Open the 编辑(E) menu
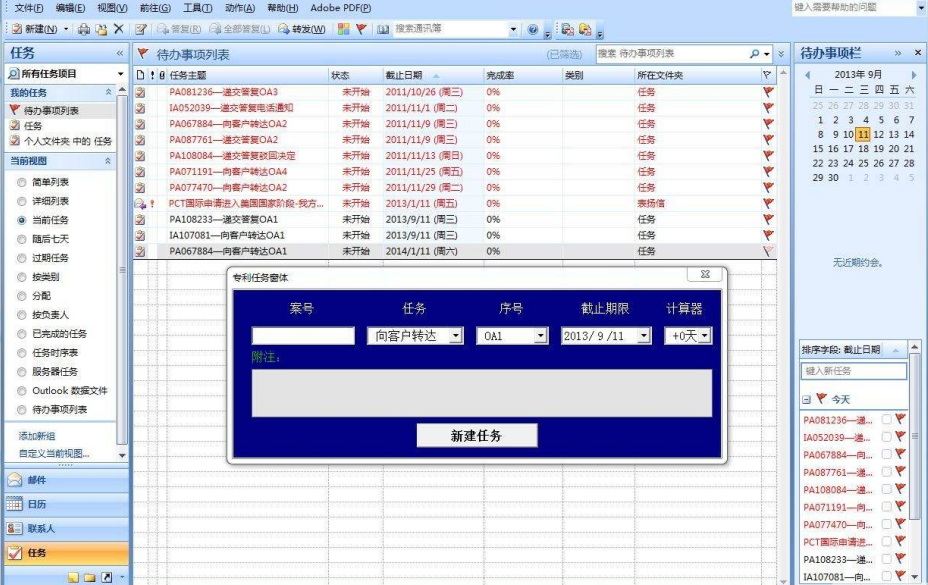928x585 pixels. coord(70,8)
